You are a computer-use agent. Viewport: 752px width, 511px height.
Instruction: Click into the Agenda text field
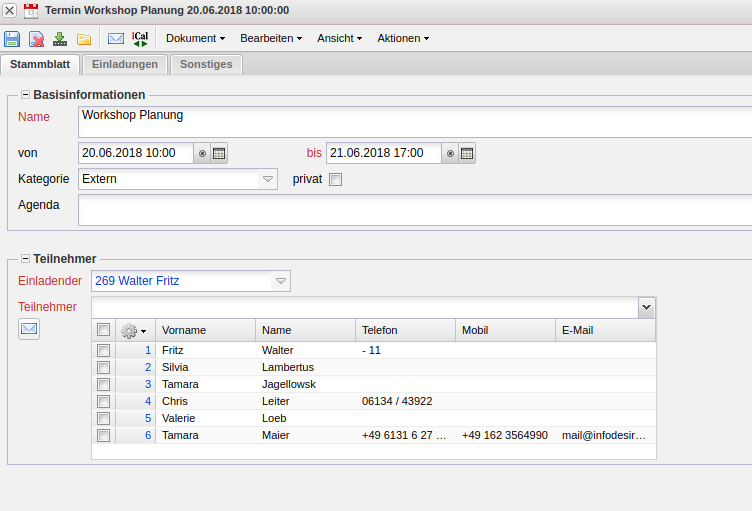point(414,210)
